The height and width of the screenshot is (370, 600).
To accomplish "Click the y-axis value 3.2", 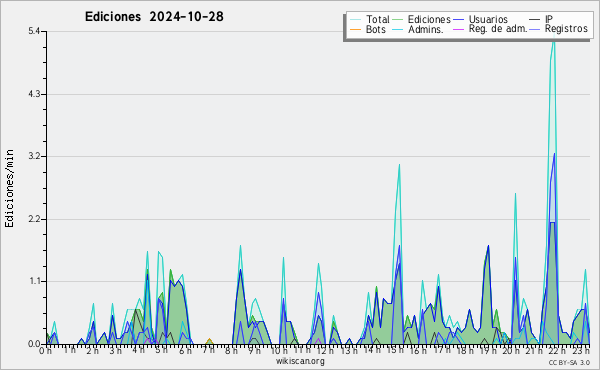I will pos(34,156).
